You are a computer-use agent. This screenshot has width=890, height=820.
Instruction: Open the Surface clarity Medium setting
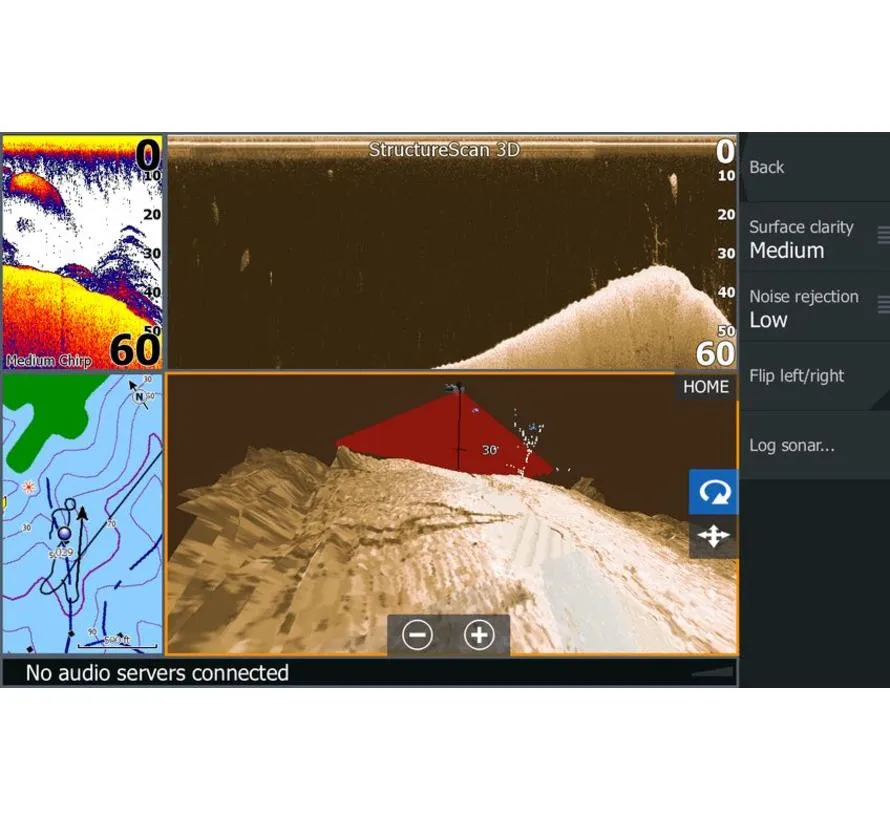815,239
